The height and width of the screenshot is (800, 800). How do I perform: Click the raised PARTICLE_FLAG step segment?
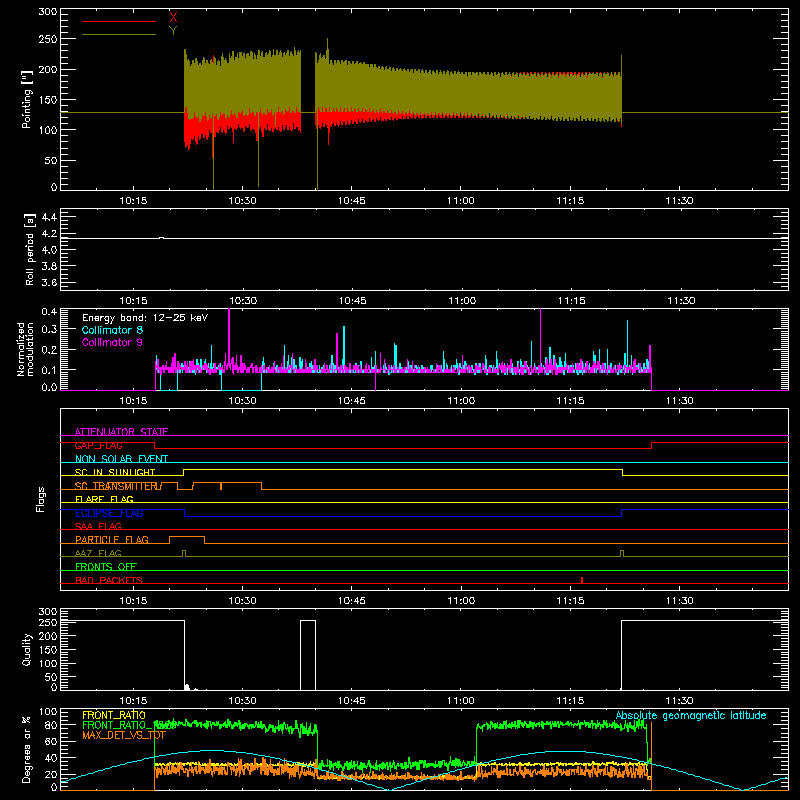click(x=187, y=537)
